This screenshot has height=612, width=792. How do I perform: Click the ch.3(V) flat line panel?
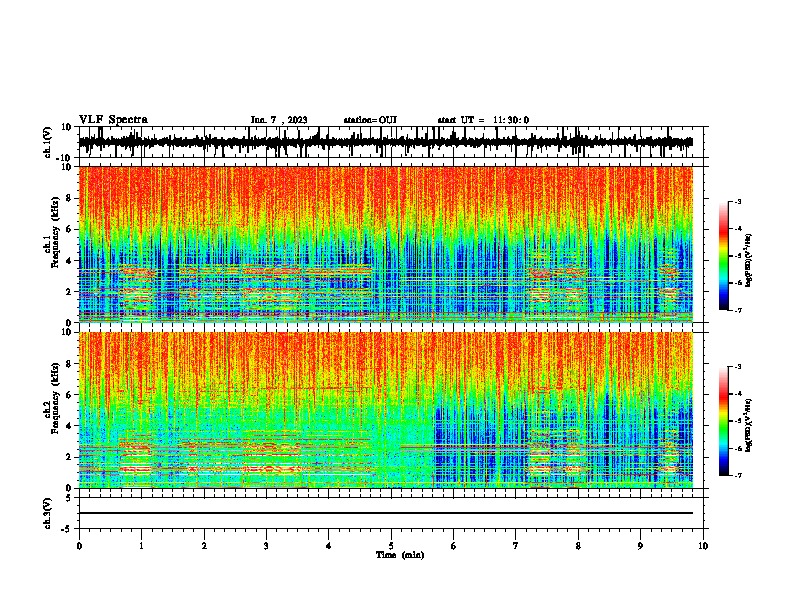(391, 513)
